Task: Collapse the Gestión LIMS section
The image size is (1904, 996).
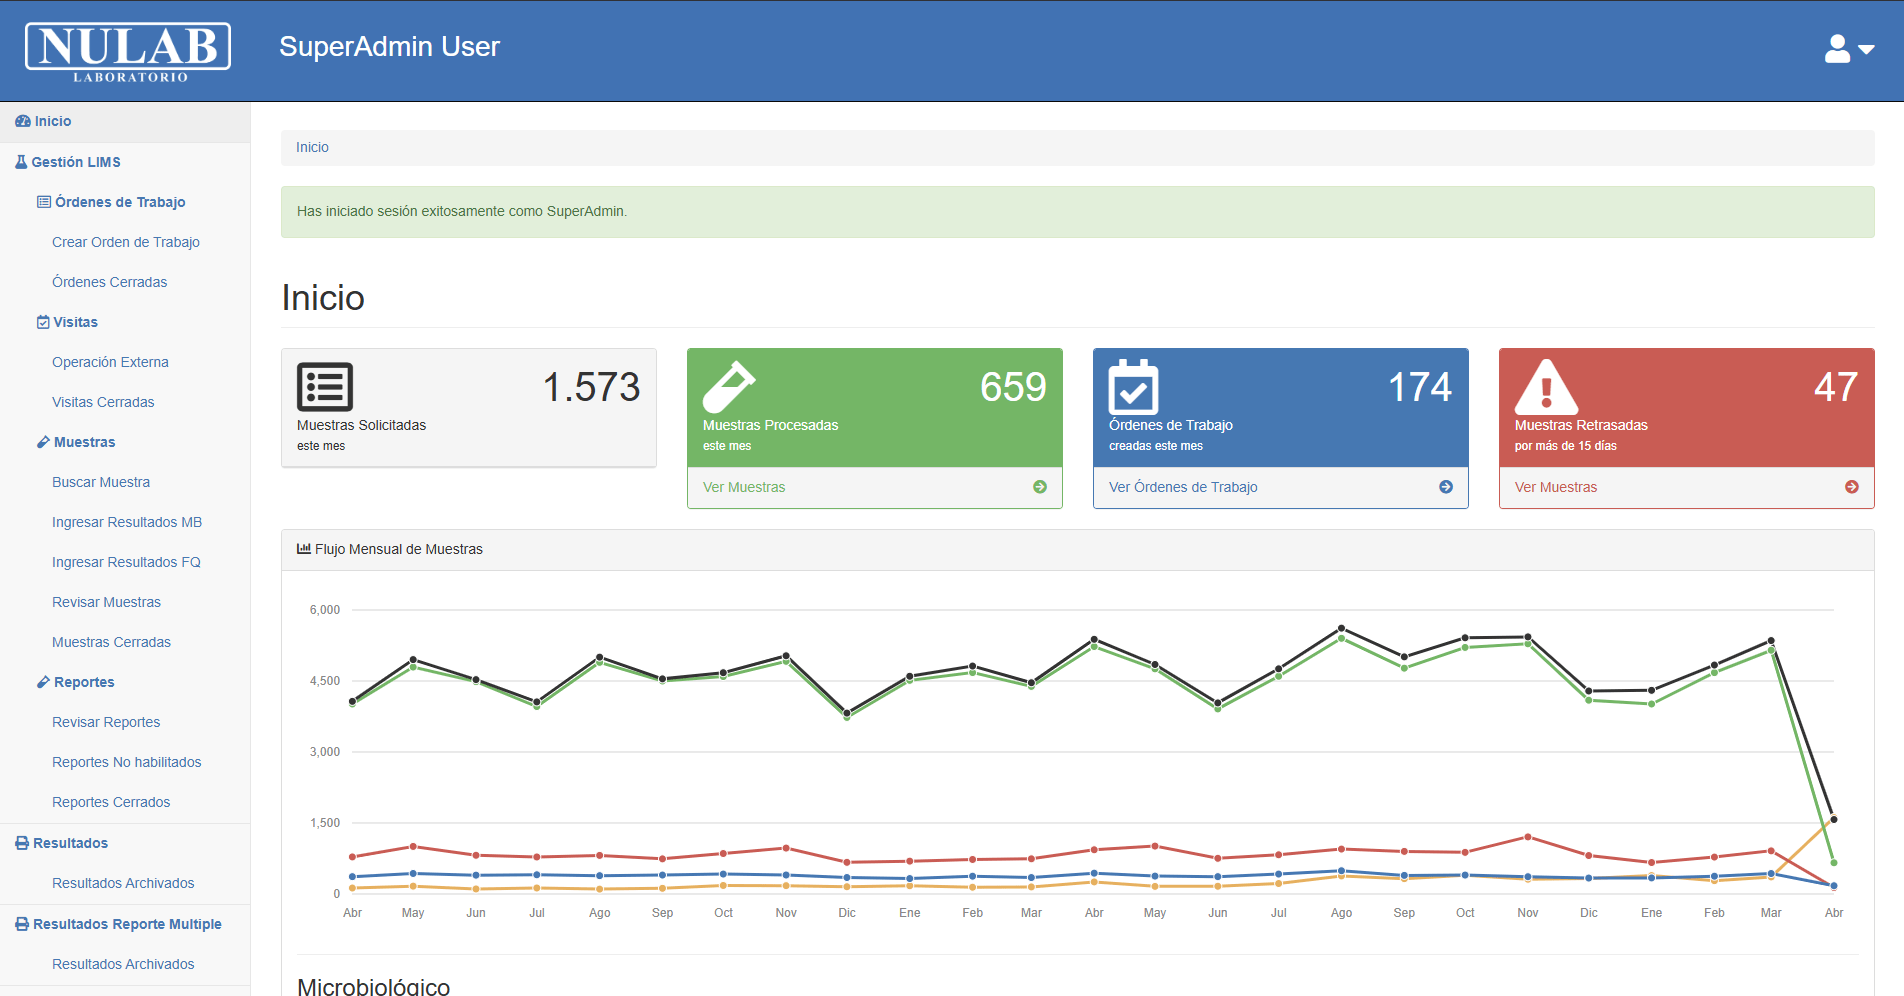Action: pyautogui.click(x=76, y=161)
